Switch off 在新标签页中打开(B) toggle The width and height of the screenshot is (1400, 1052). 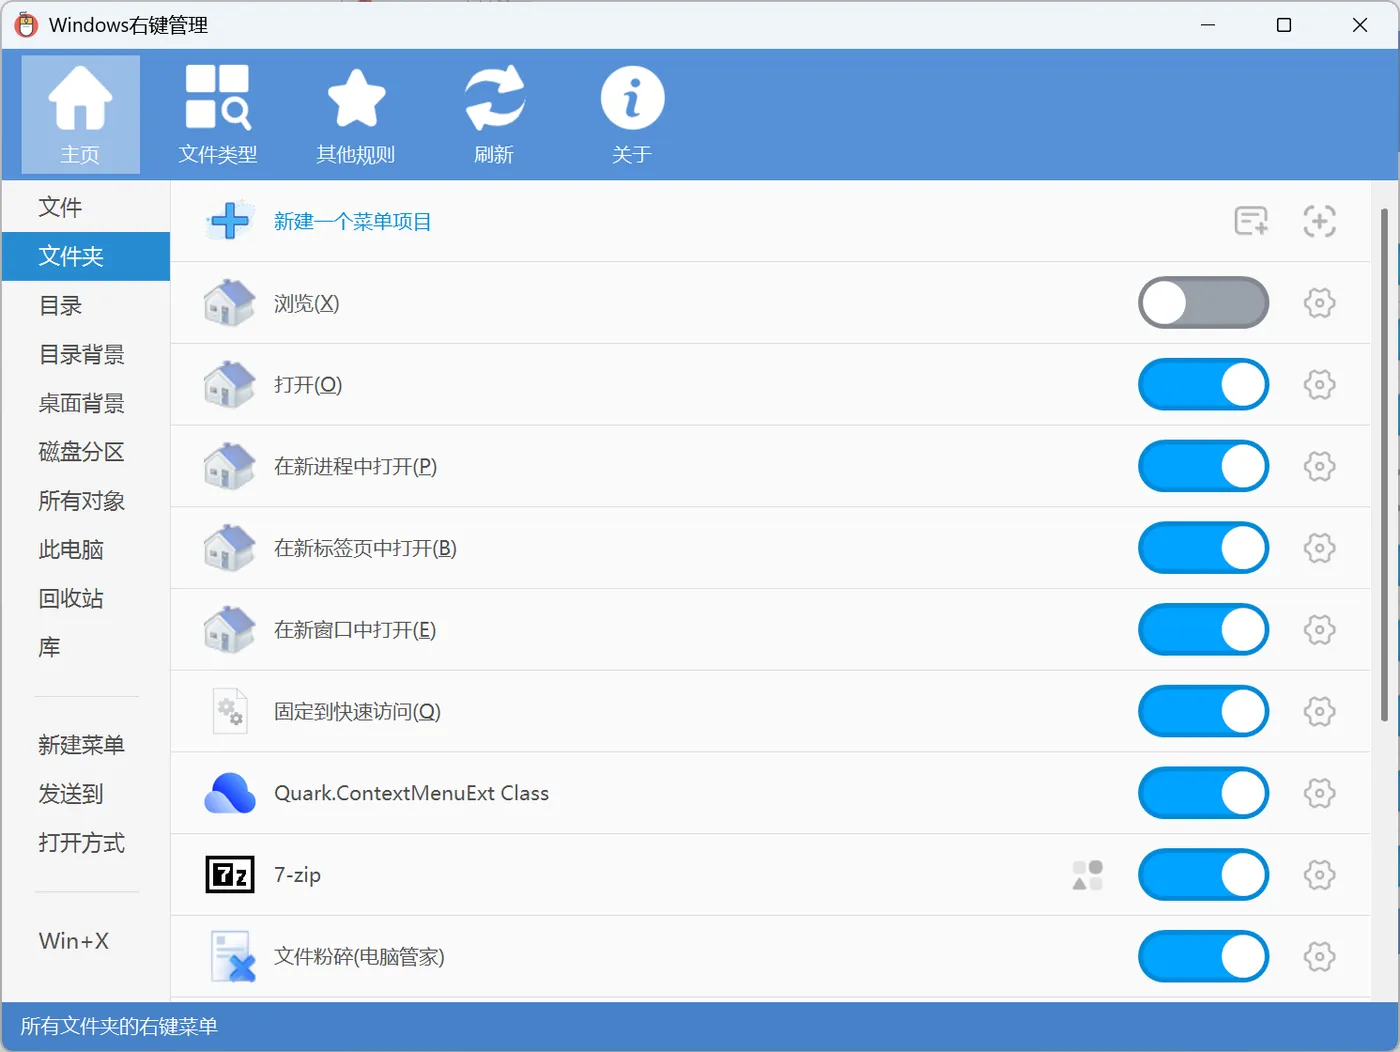(1203, 548)
